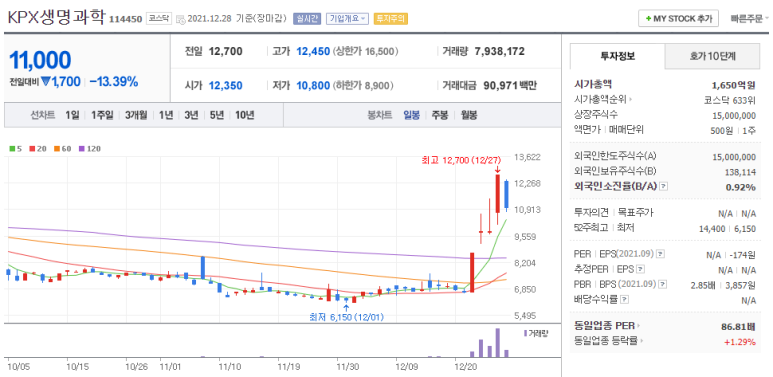Click the 동일업종 PER value 86.81배
Viewport: 773px width, 377px height.
(738, 326)
